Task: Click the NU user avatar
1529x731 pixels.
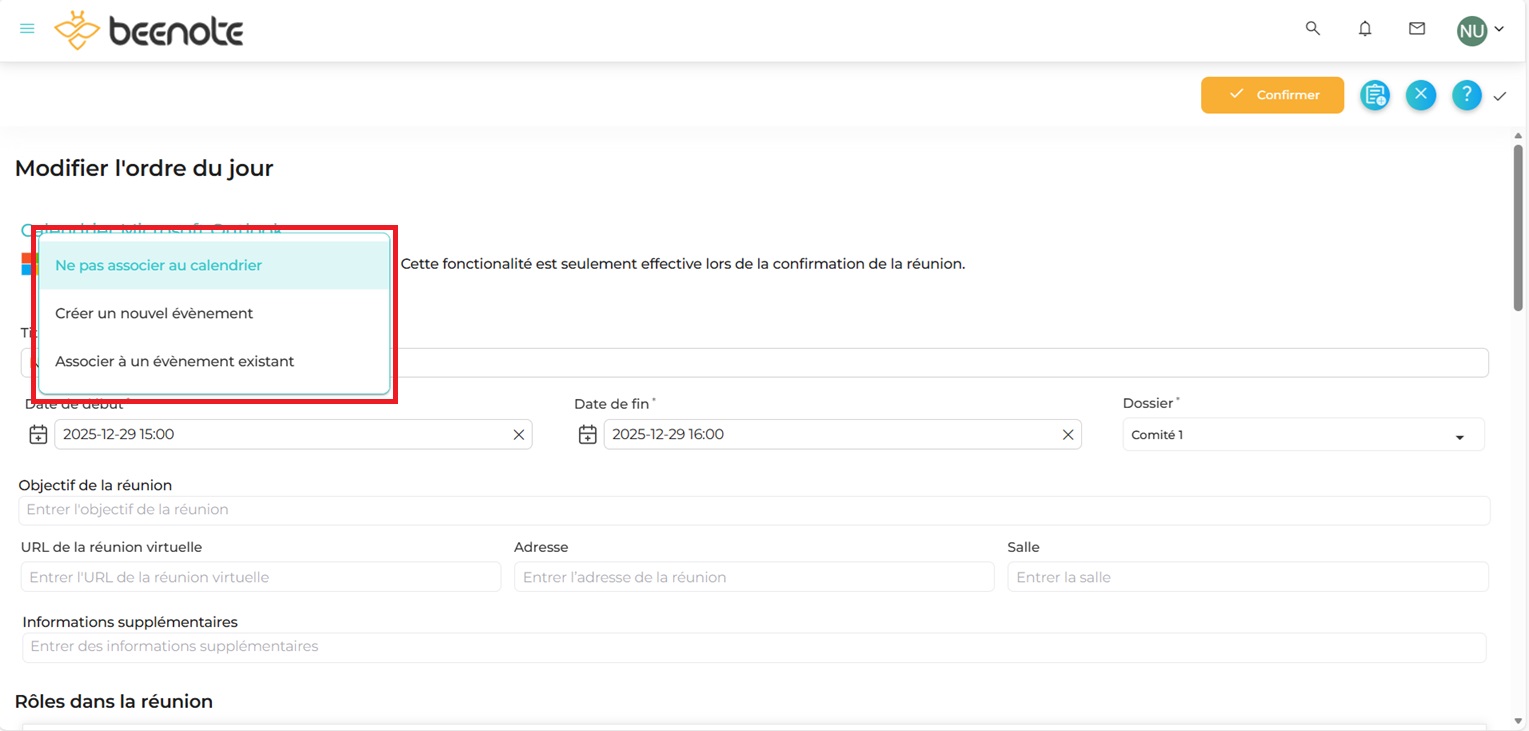Action: click(x=1471, y=31)
